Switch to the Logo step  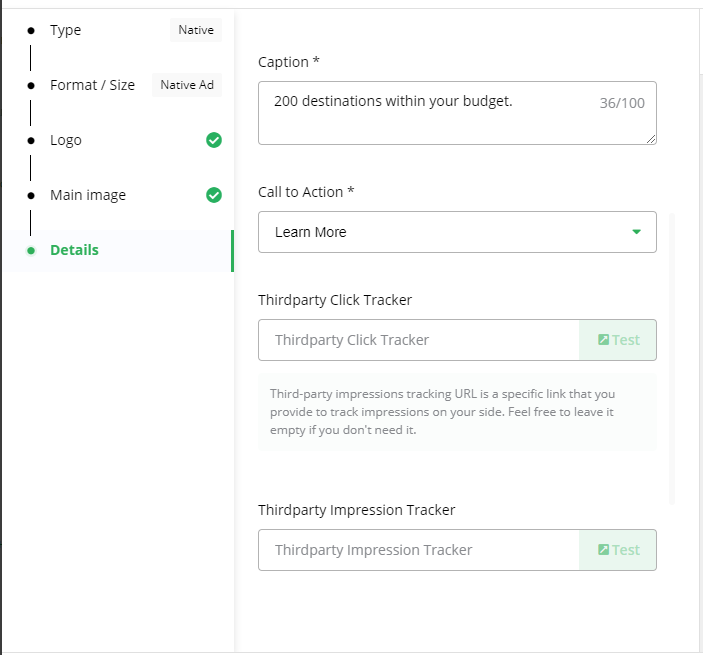(x=66, y=140)
